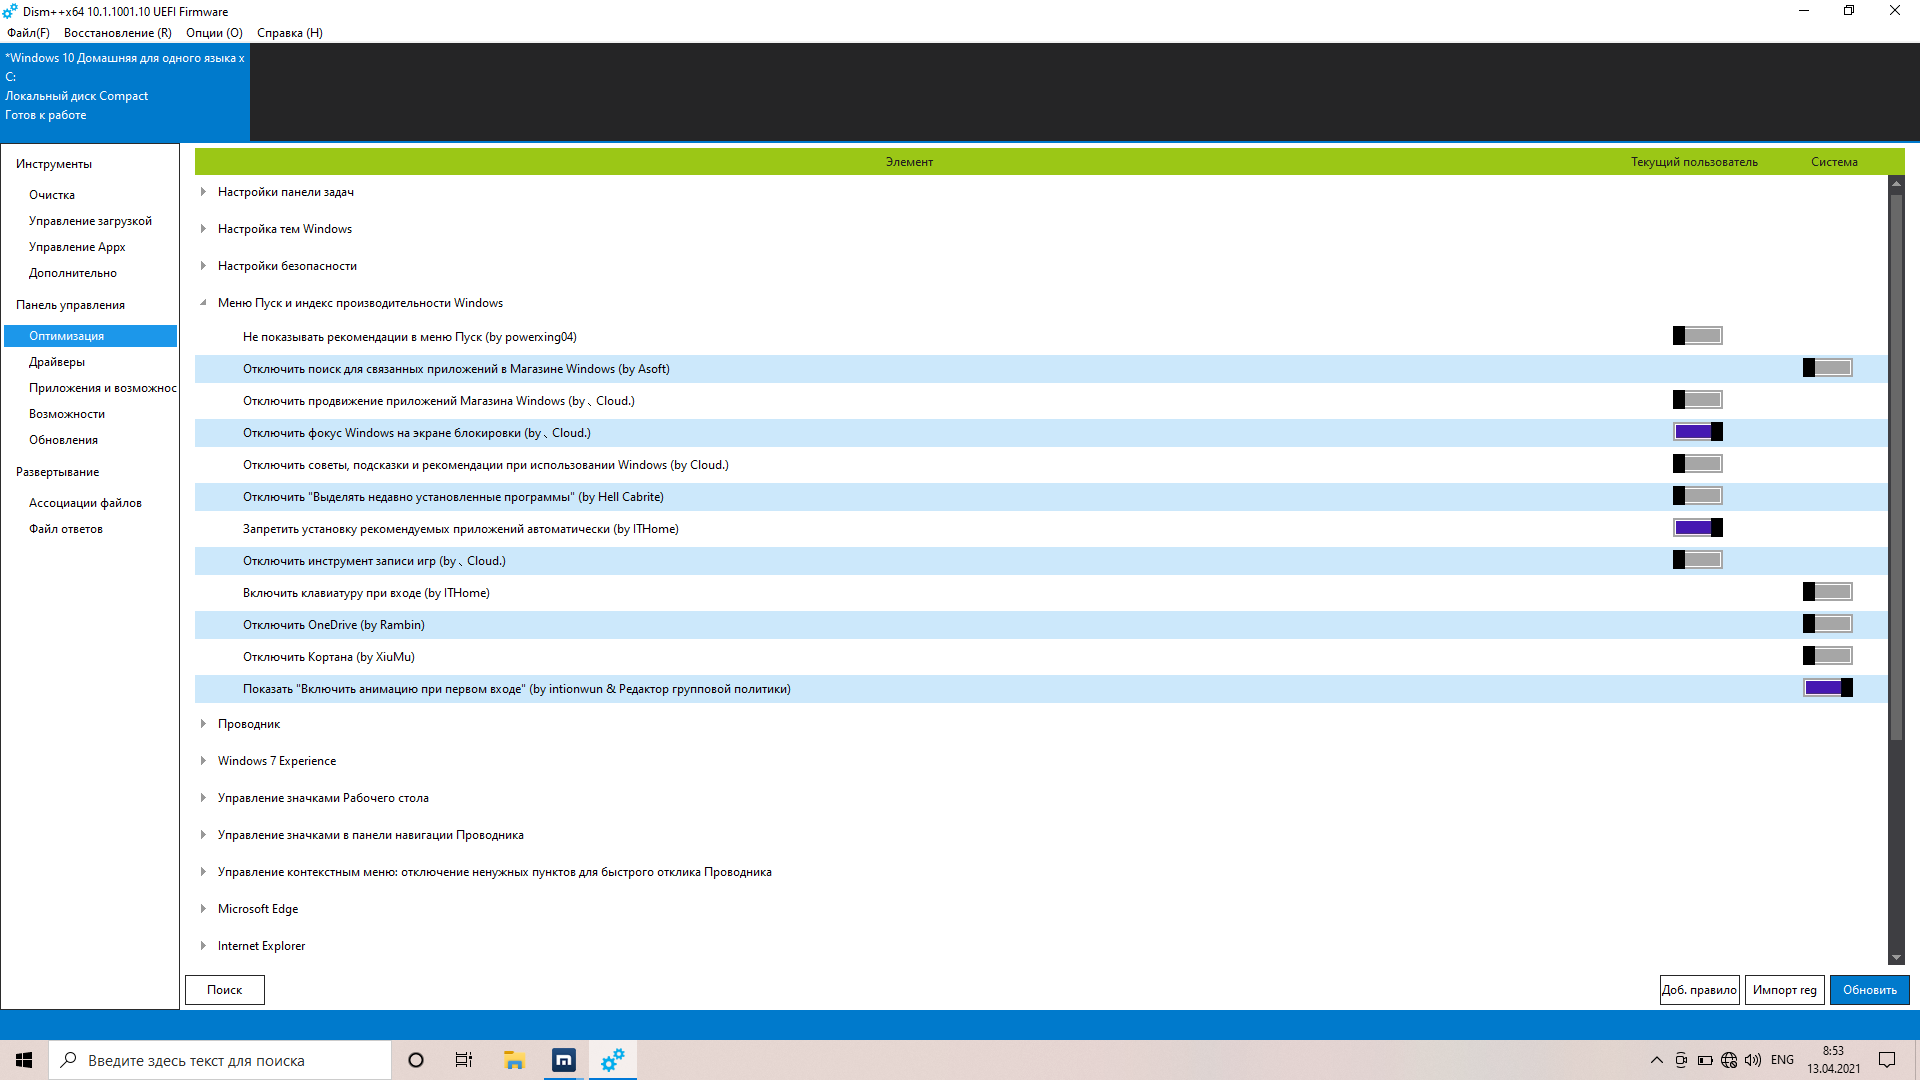1920x1080 pixels.
Task: Click the Обновить button
Action: pyautogui.click(x=1870, y=990)
